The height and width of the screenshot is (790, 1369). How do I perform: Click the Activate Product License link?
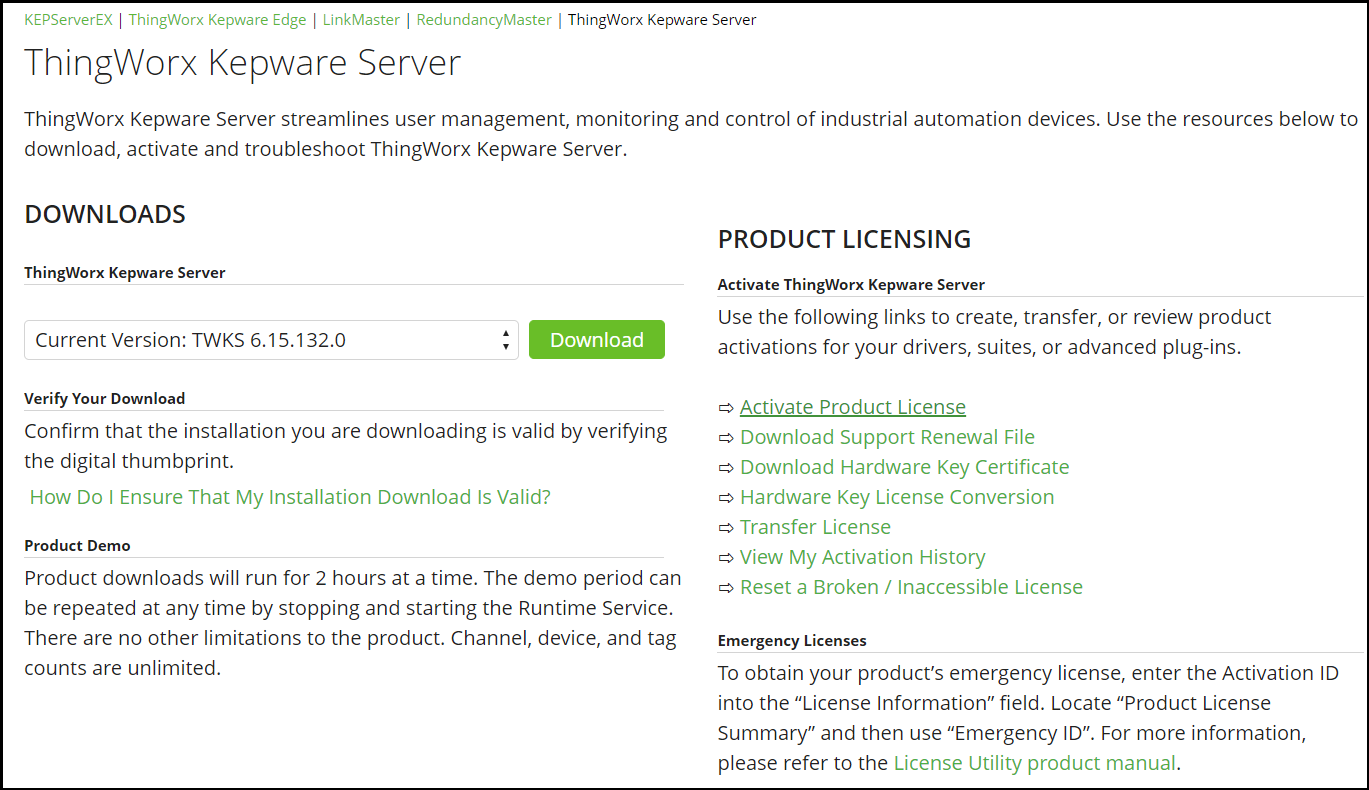click(852, 407)
